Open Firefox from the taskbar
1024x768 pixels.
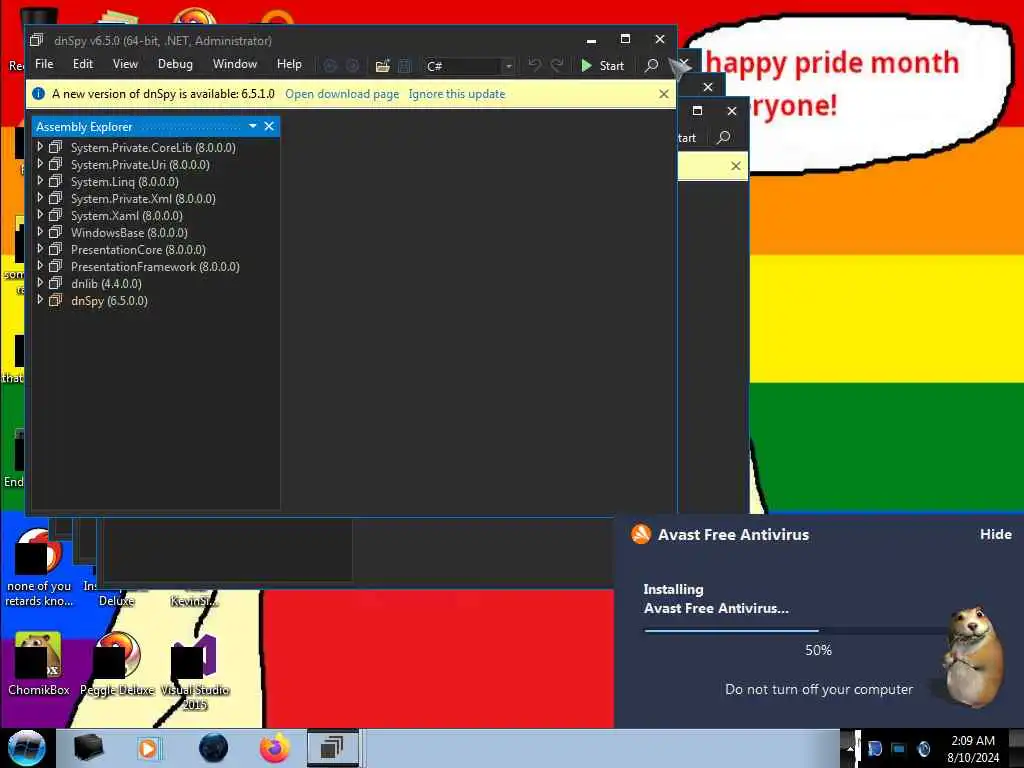275,748
